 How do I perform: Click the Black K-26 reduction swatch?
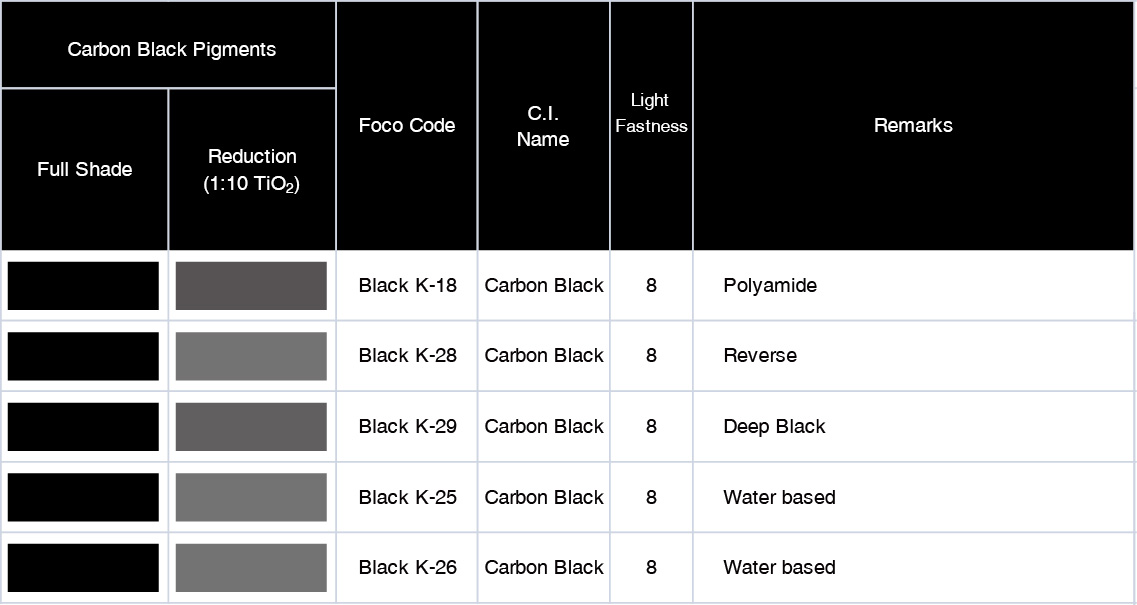(251, 568)
